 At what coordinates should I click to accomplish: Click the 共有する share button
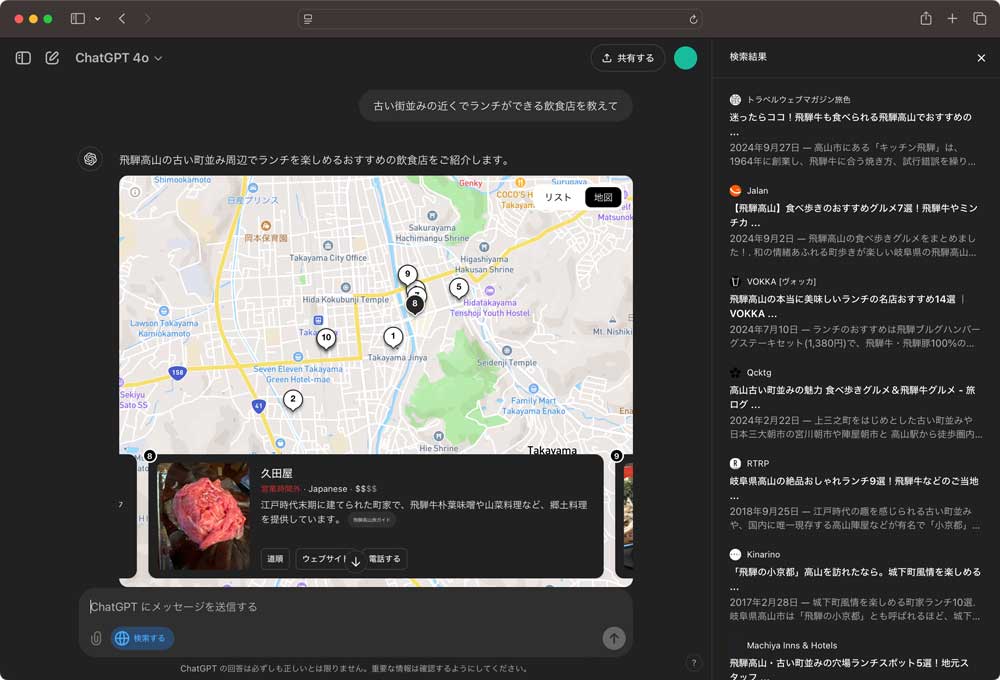tap(628, 58)
